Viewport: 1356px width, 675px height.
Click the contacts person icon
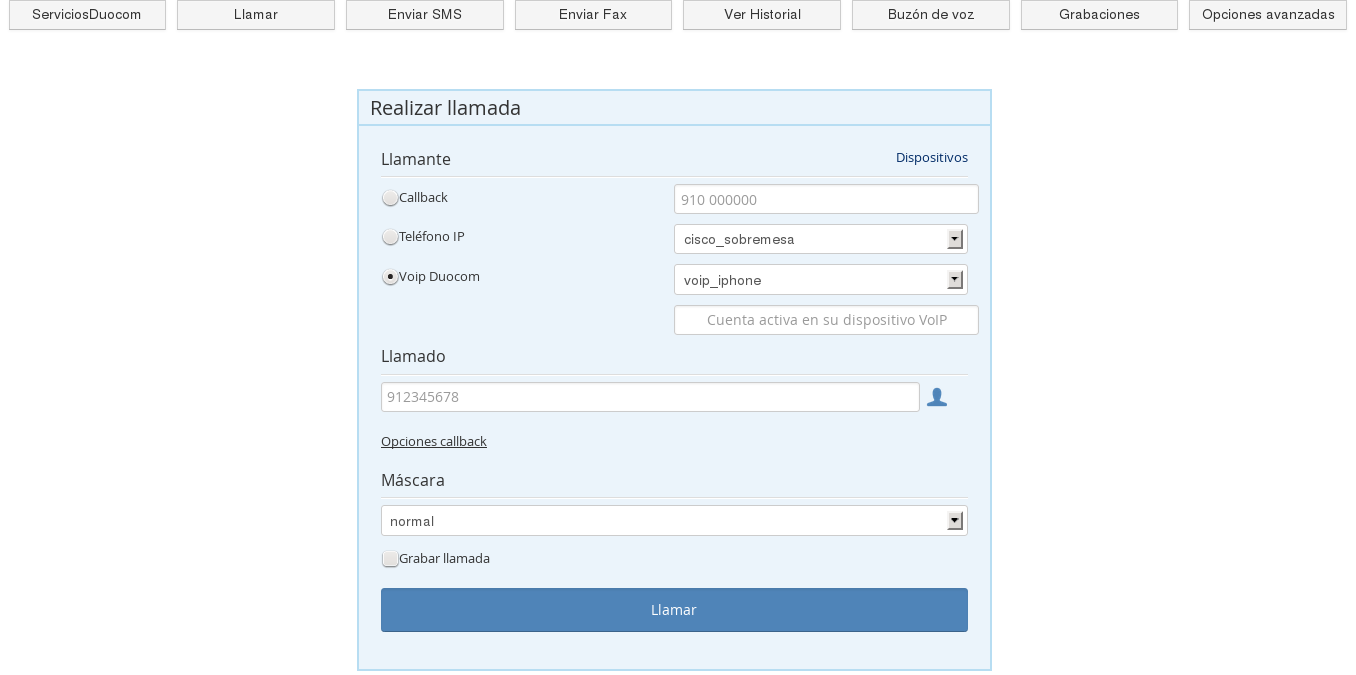tap(936, 397)
